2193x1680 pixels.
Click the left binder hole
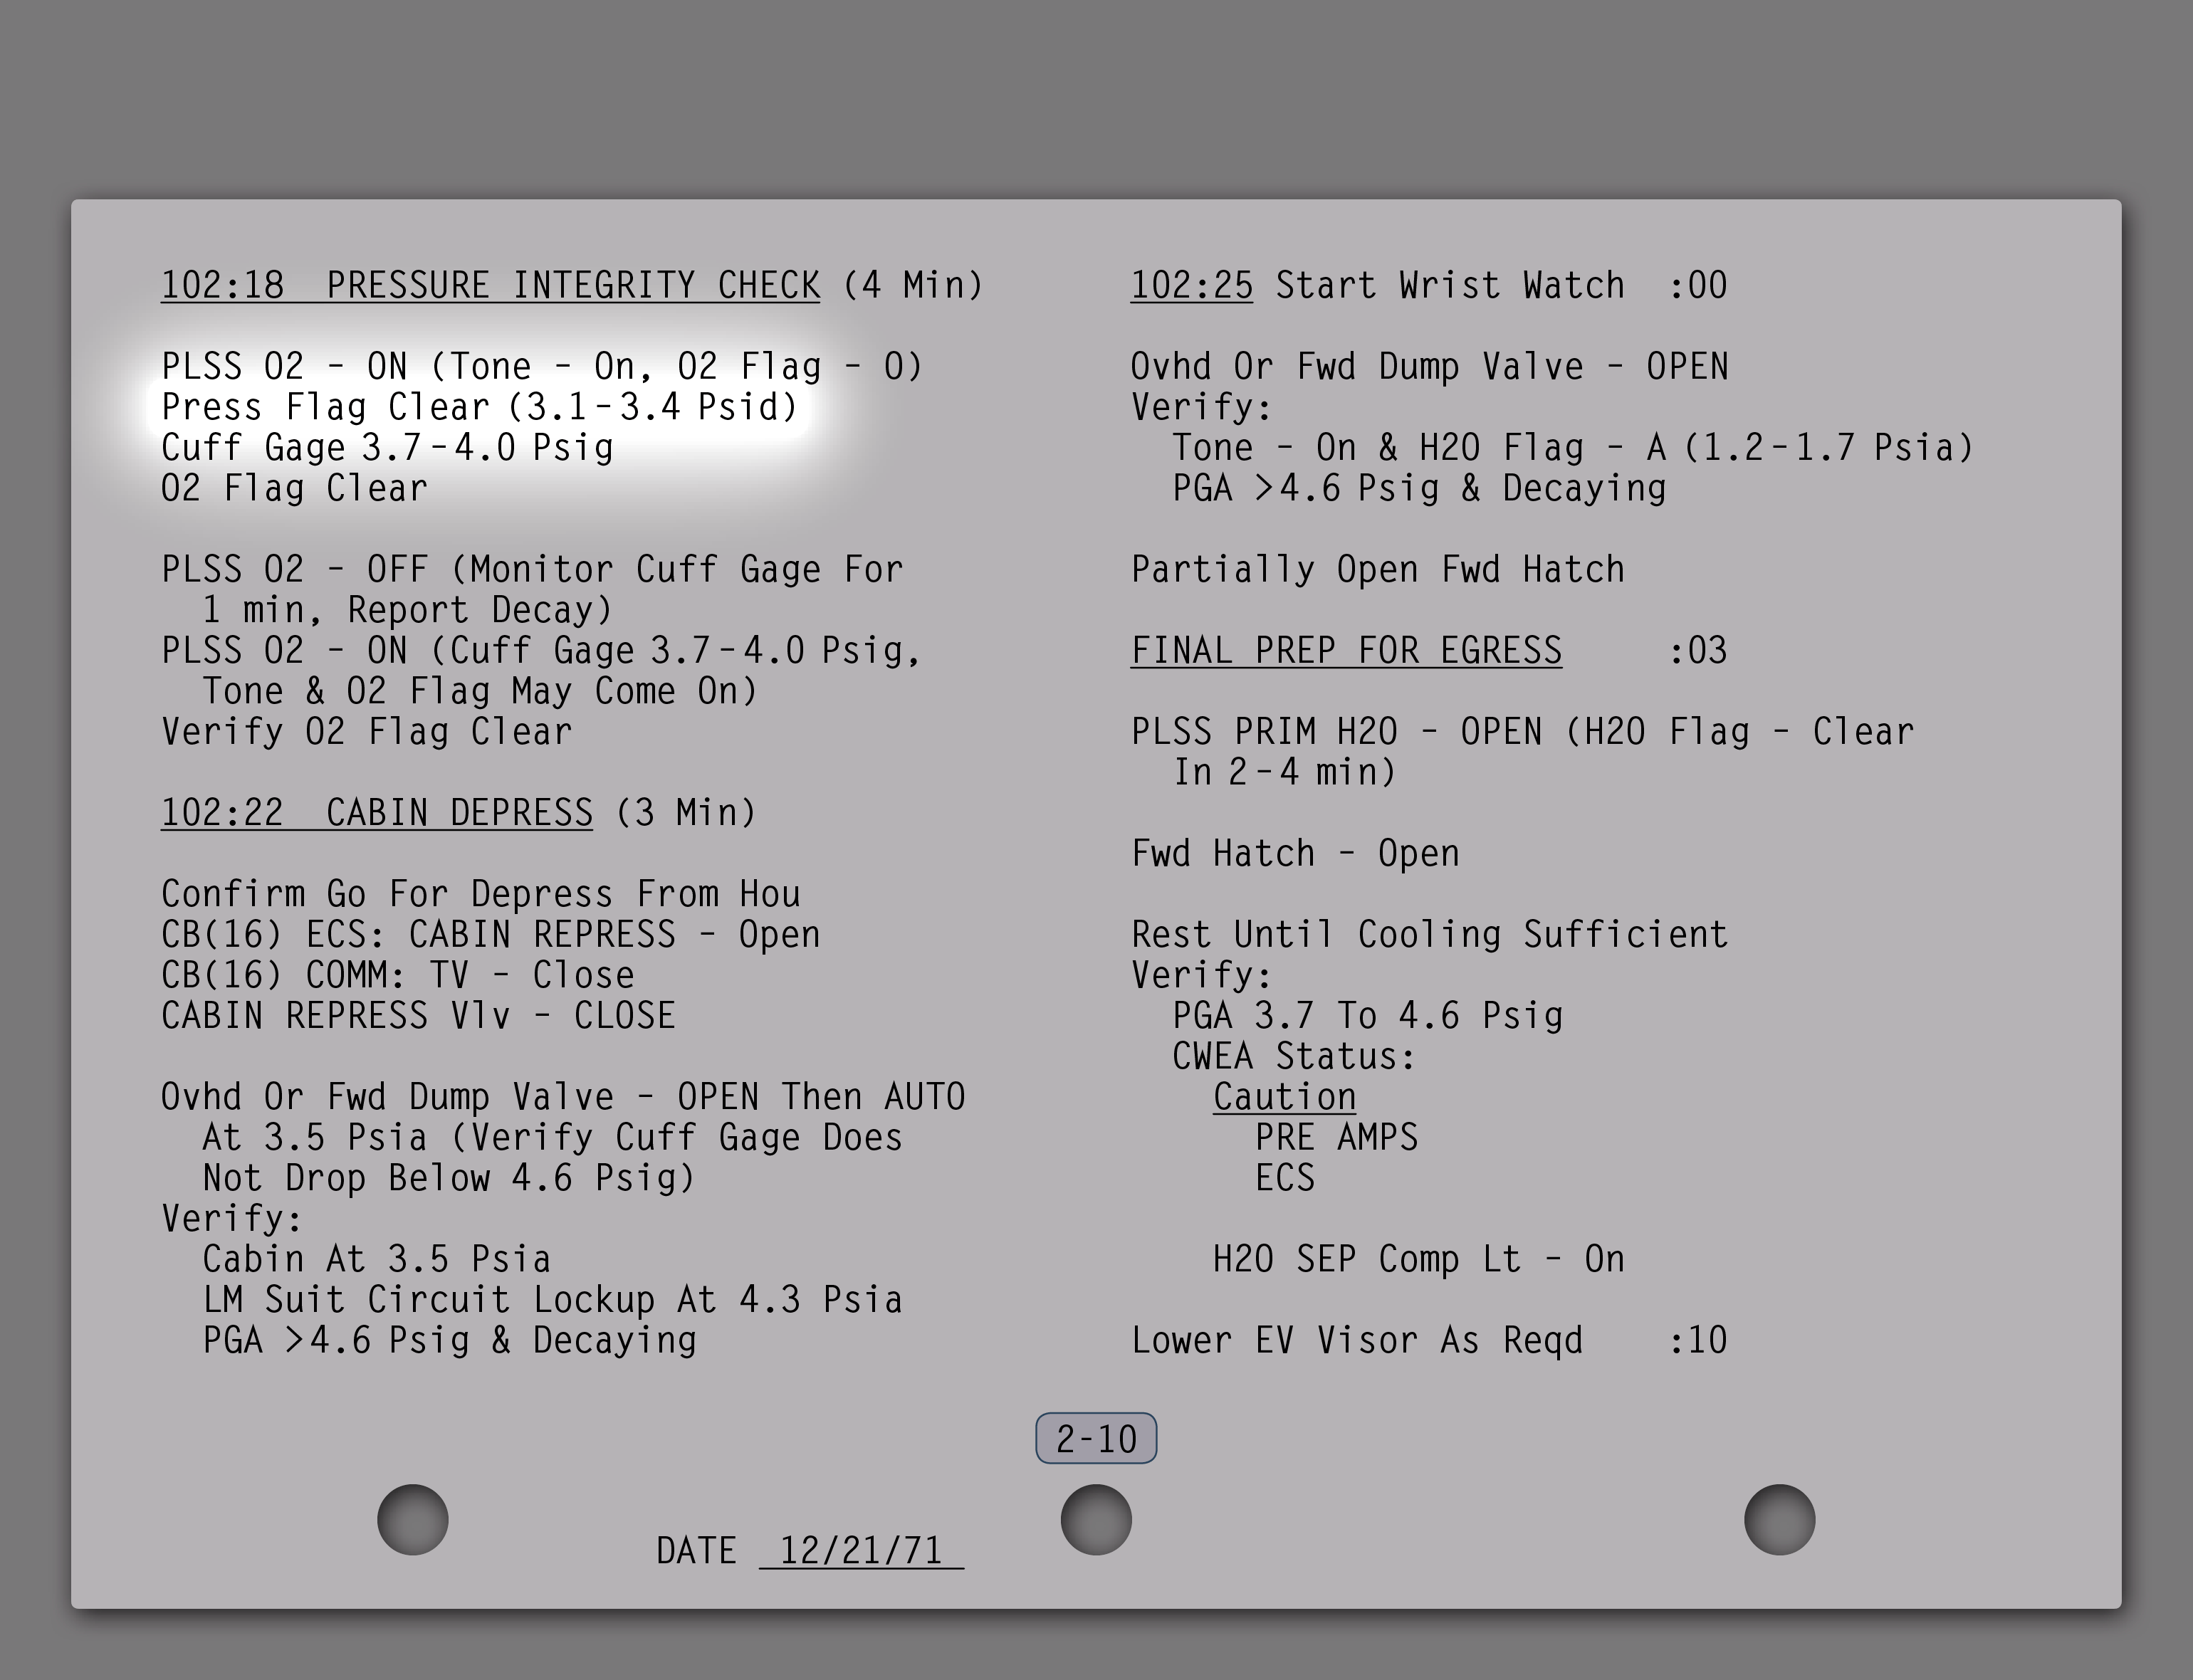pos(412,1519)
